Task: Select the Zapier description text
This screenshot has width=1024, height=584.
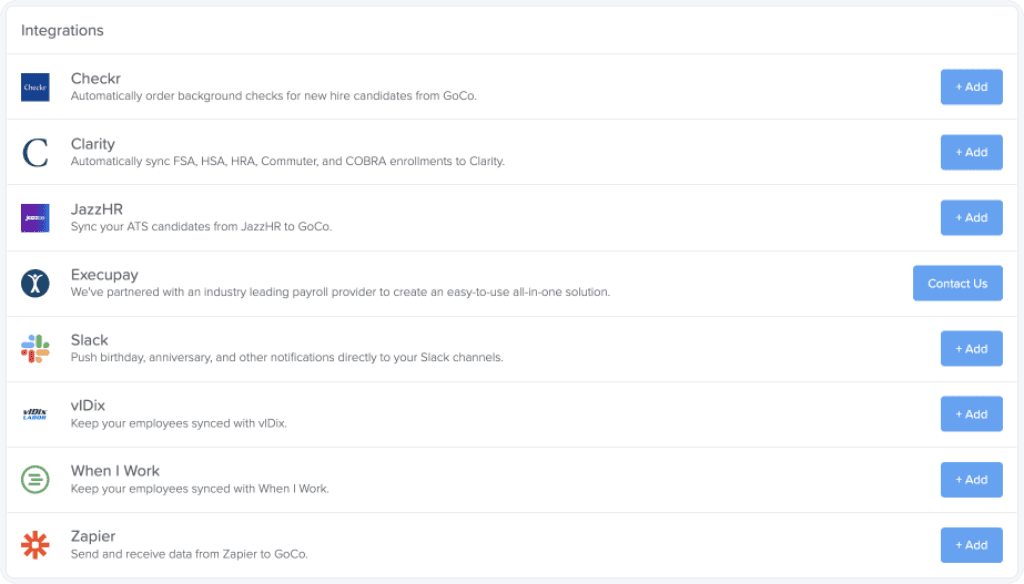Action: 189,554
